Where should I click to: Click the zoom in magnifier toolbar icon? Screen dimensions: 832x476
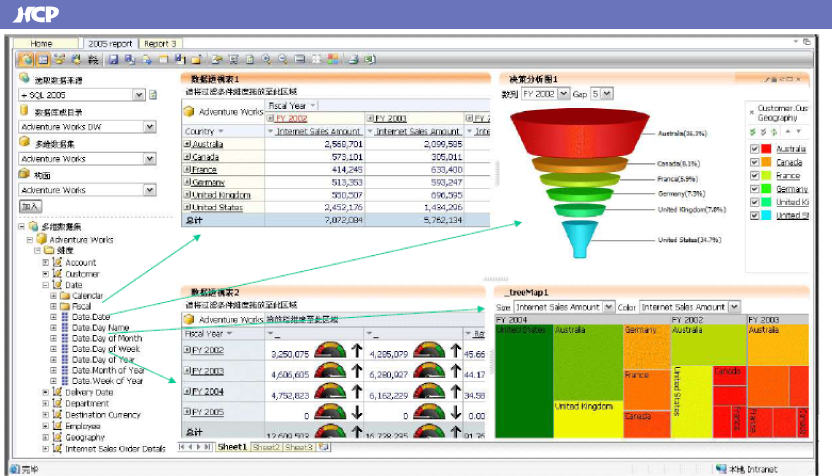265,60
